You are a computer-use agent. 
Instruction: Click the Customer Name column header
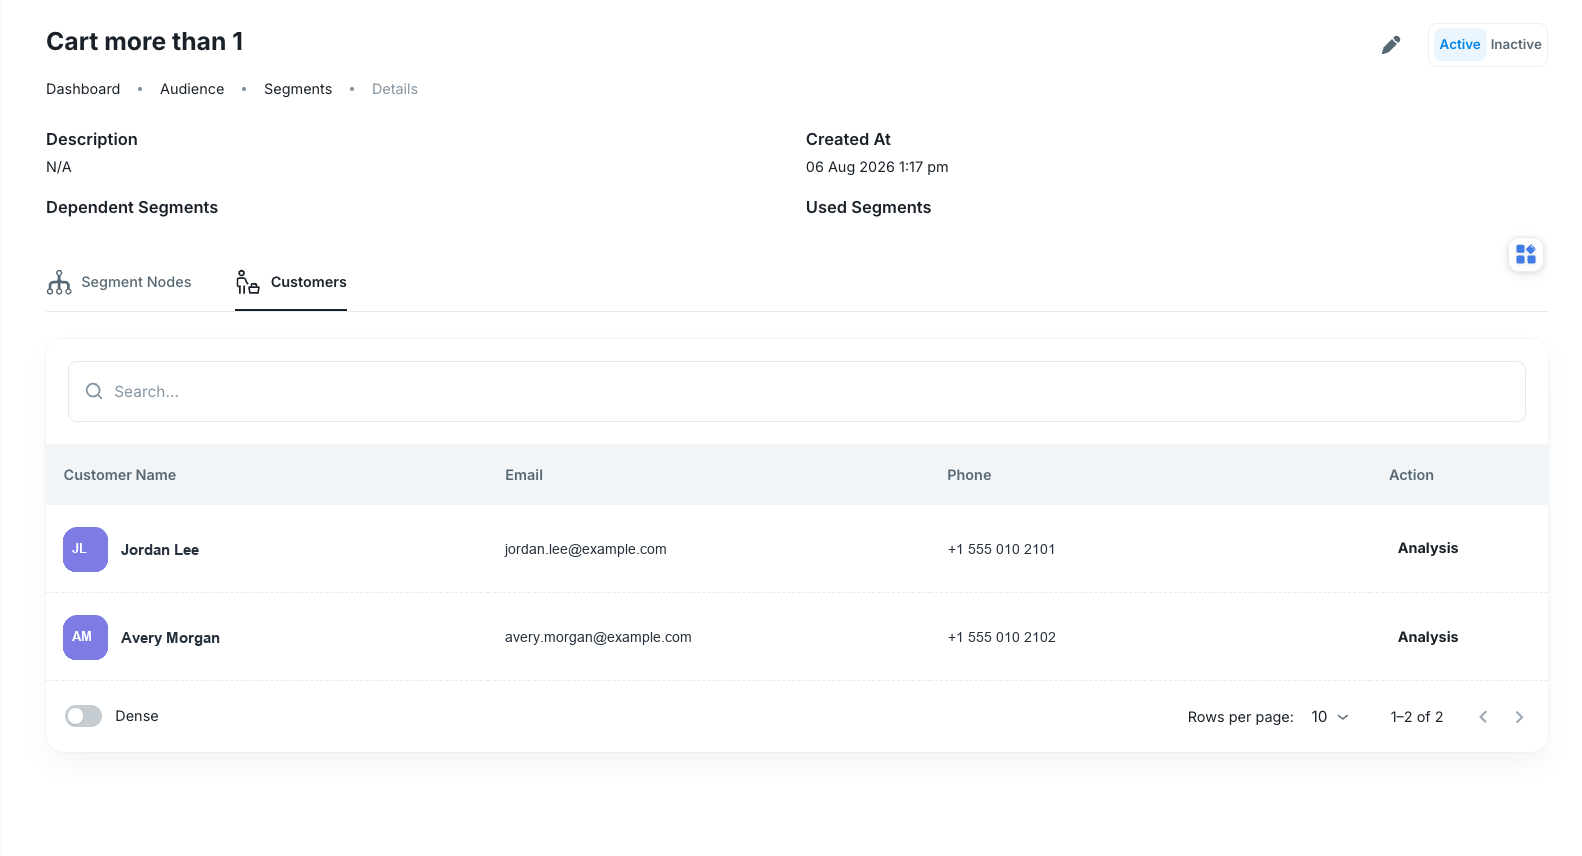point(120,475)
